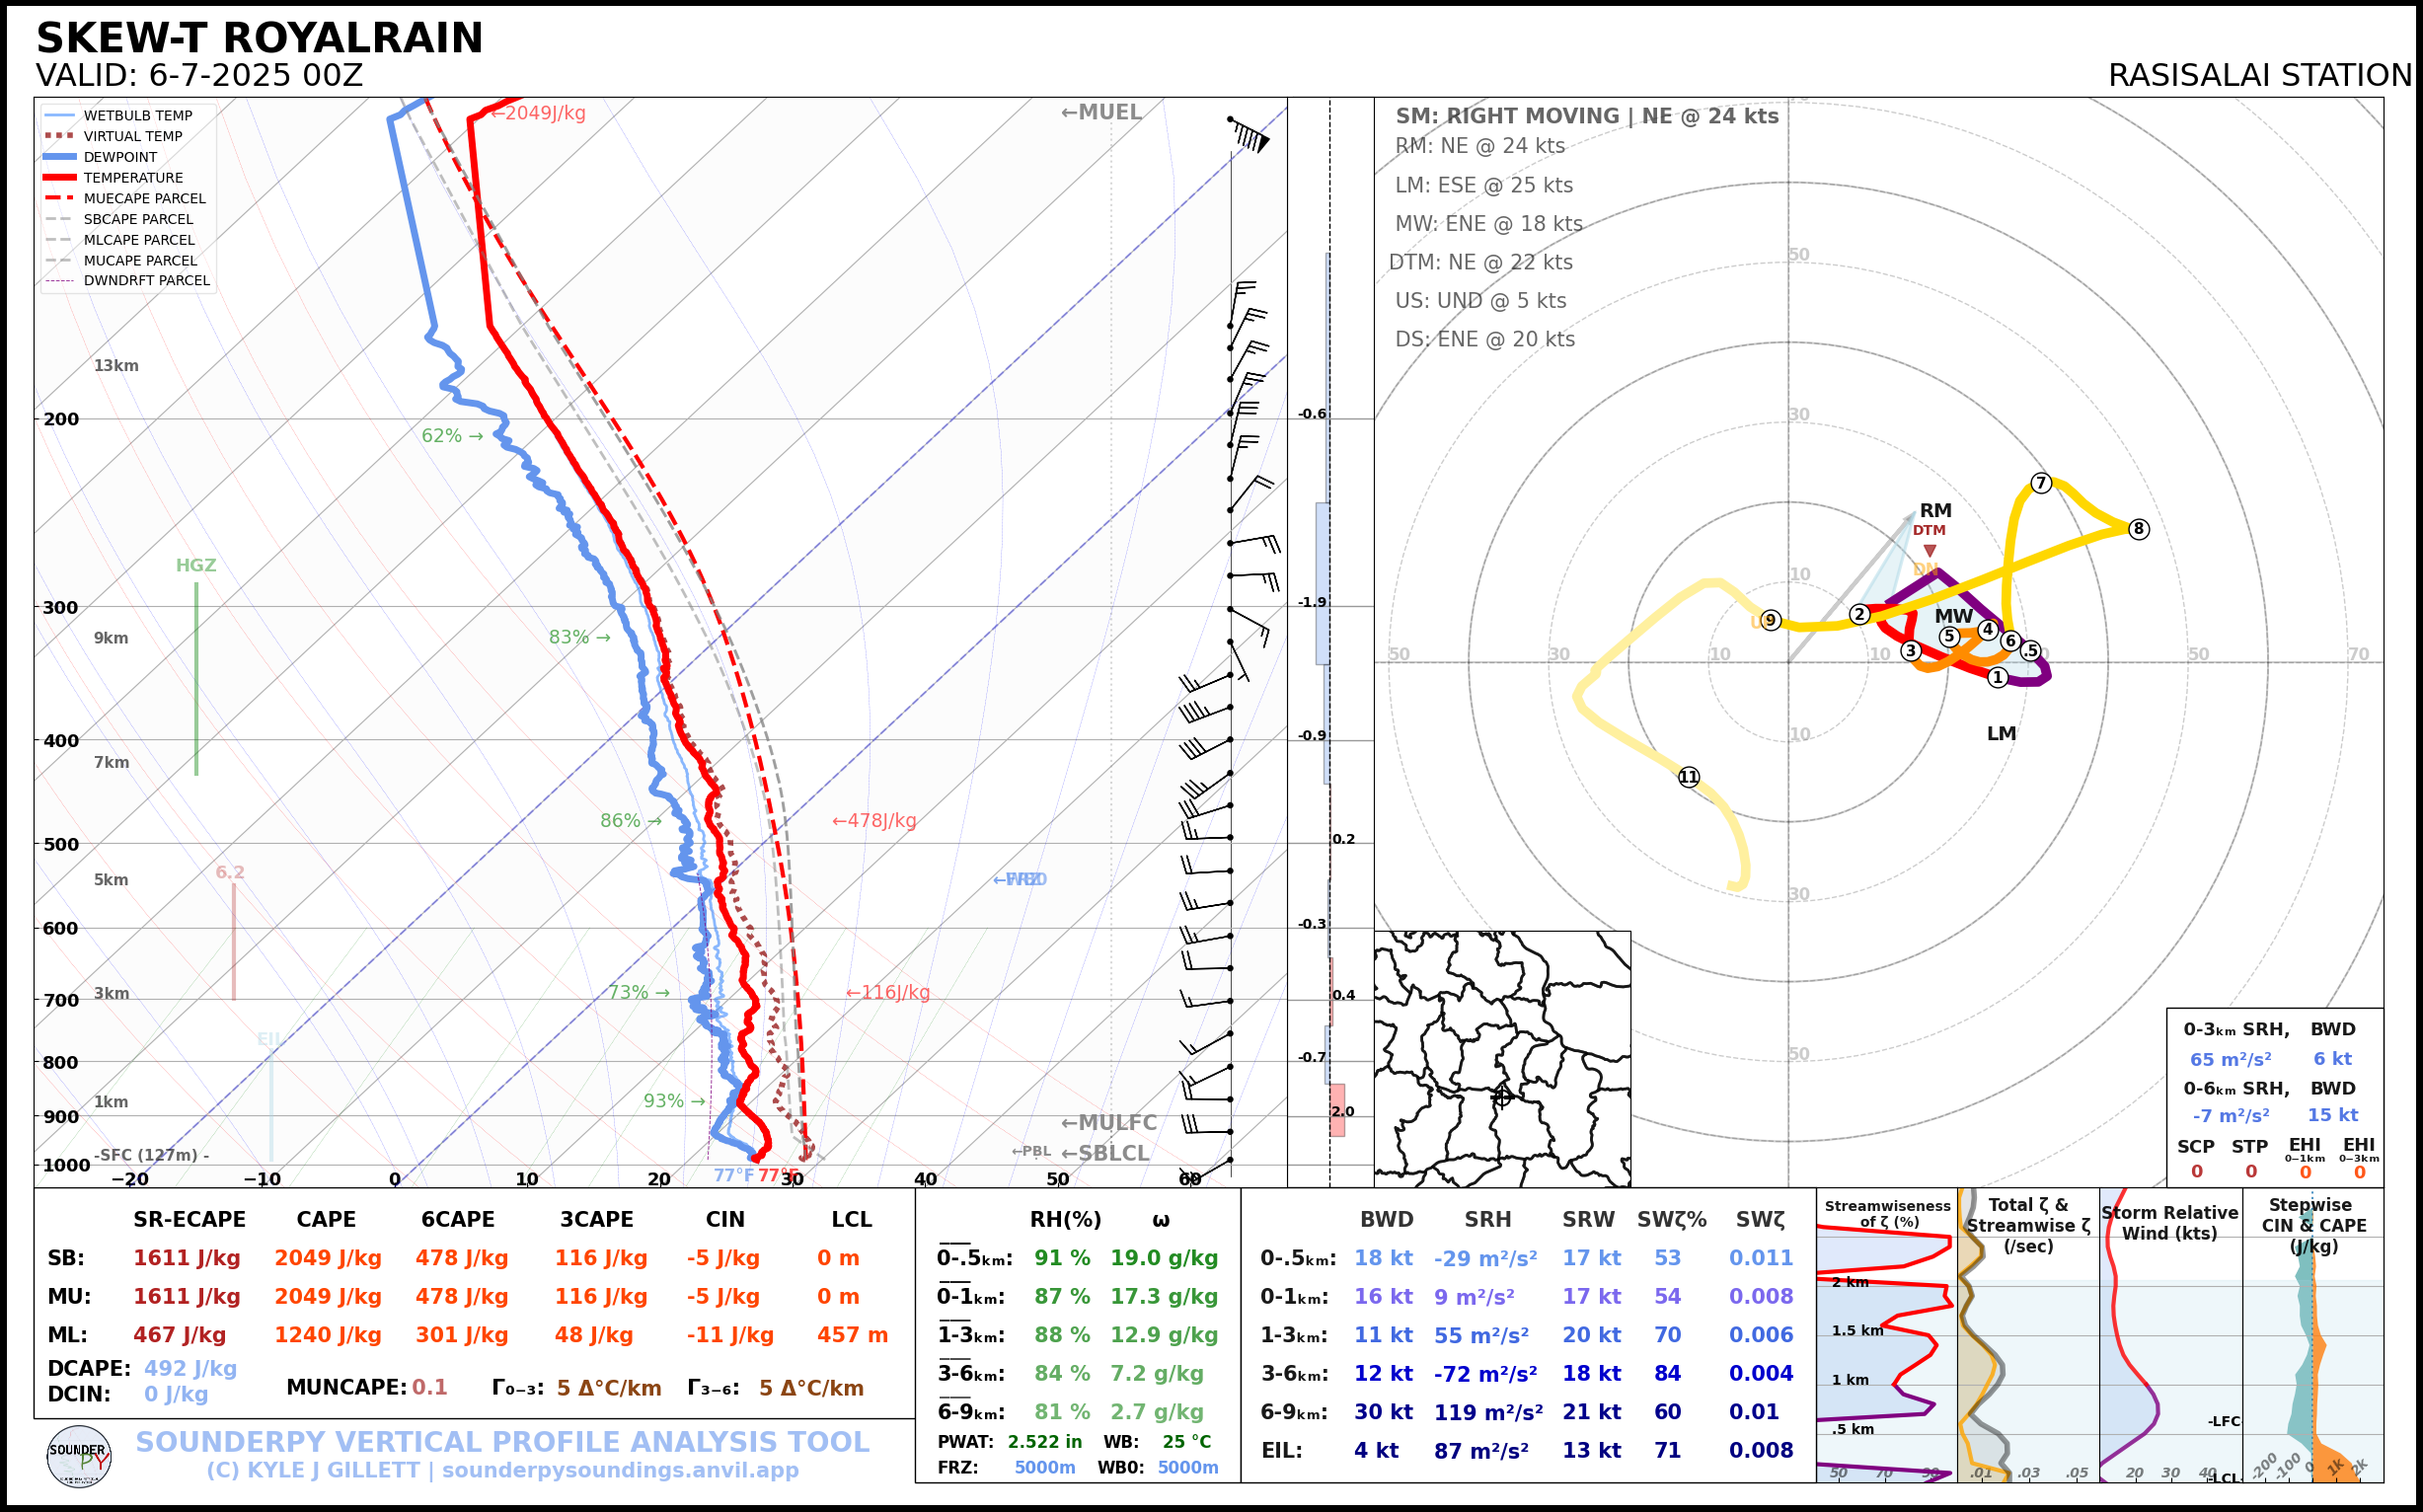Screen dimensions: 2423x1512
Task: Click the Streamwiseness of ζ panel title
Action: tap(1887, 1213)
